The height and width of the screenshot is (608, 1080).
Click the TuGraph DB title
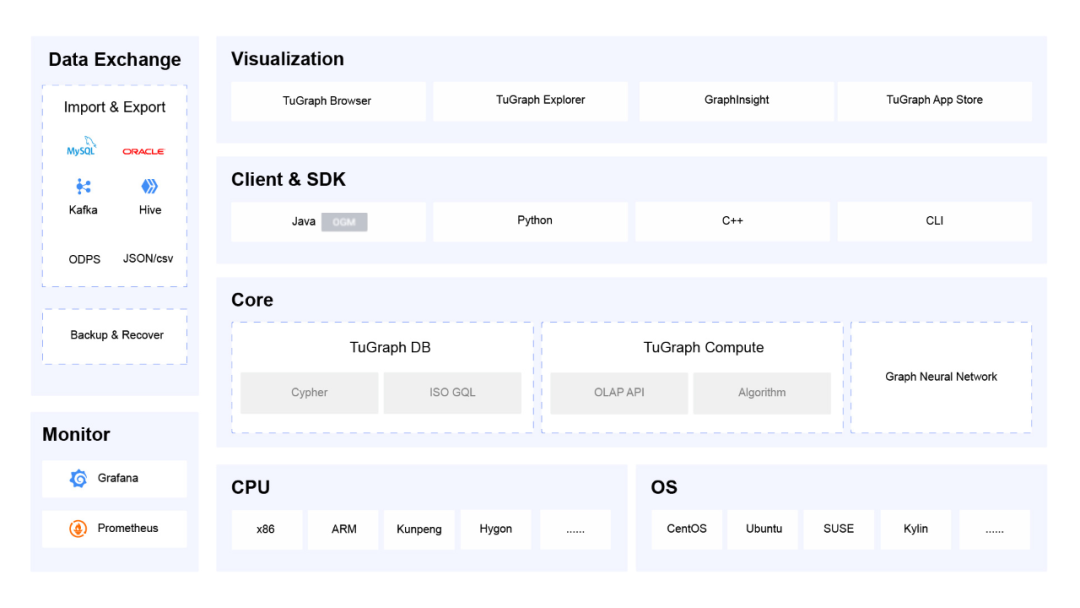tap(390, 347)
